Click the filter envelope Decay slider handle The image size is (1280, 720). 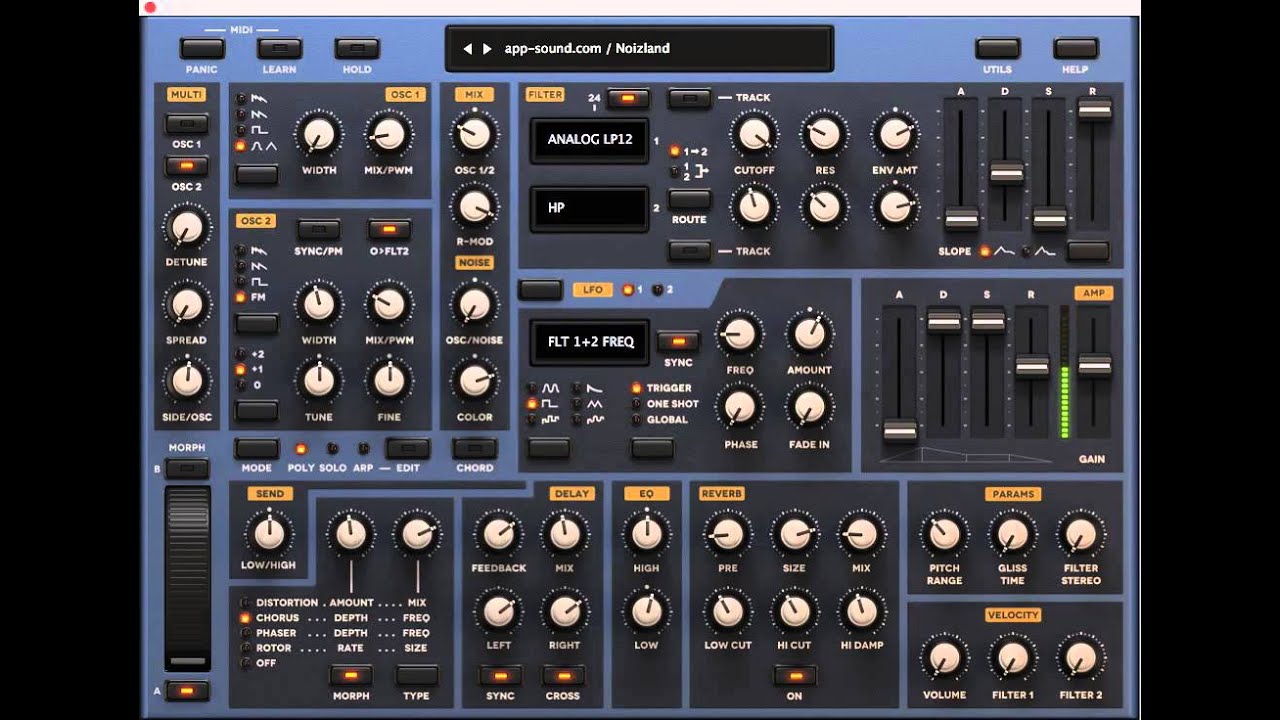click(x=1006, y=172)
